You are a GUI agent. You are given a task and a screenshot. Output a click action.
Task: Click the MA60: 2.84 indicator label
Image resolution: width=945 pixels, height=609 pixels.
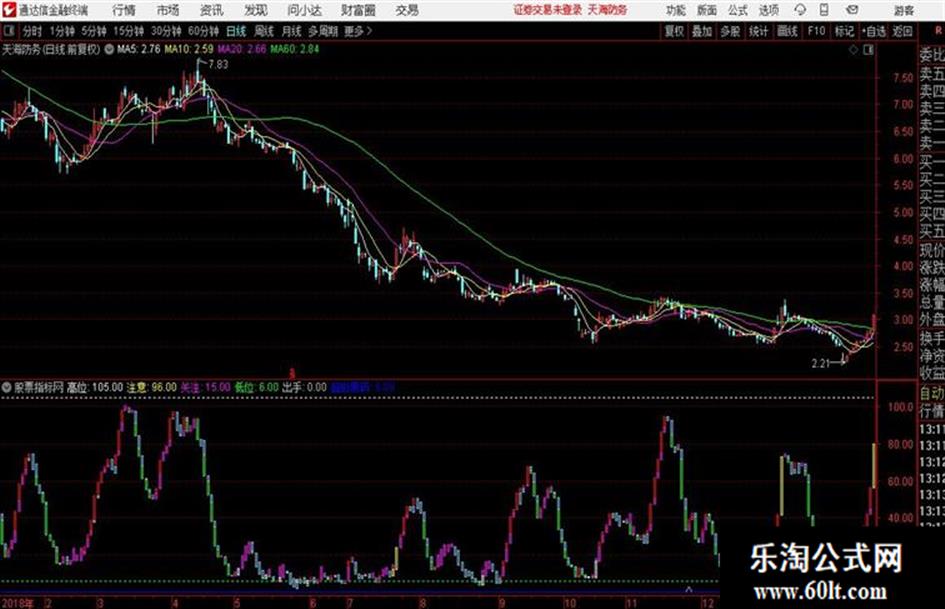coord(295,49)
